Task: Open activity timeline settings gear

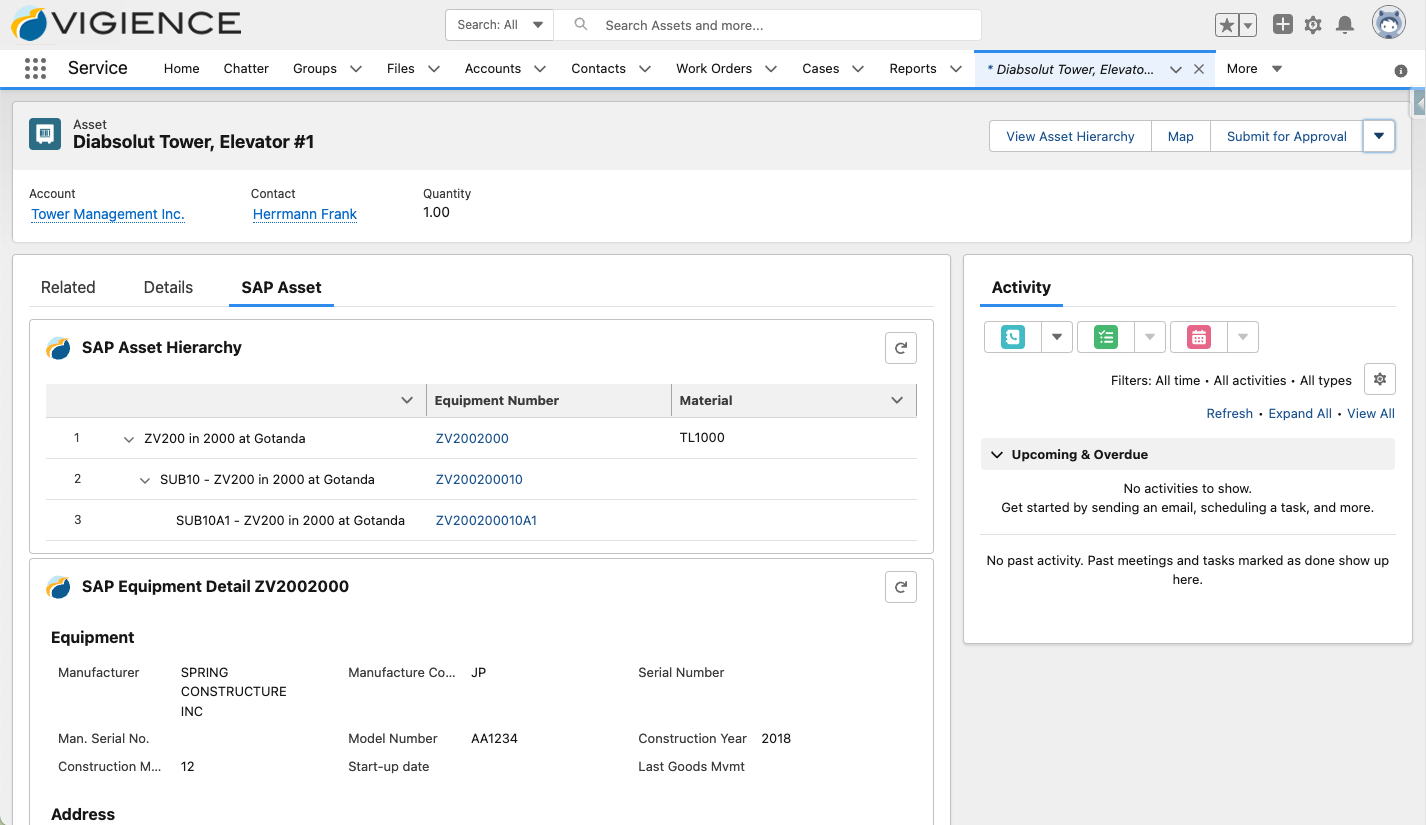Action: pyautogui.click(x=1380, y=380)
